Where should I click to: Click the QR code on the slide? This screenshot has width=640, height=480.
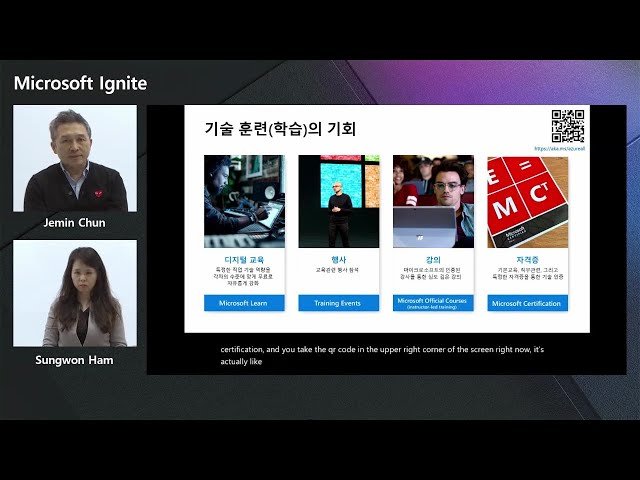pyautogui.click(x=568, y=126)
